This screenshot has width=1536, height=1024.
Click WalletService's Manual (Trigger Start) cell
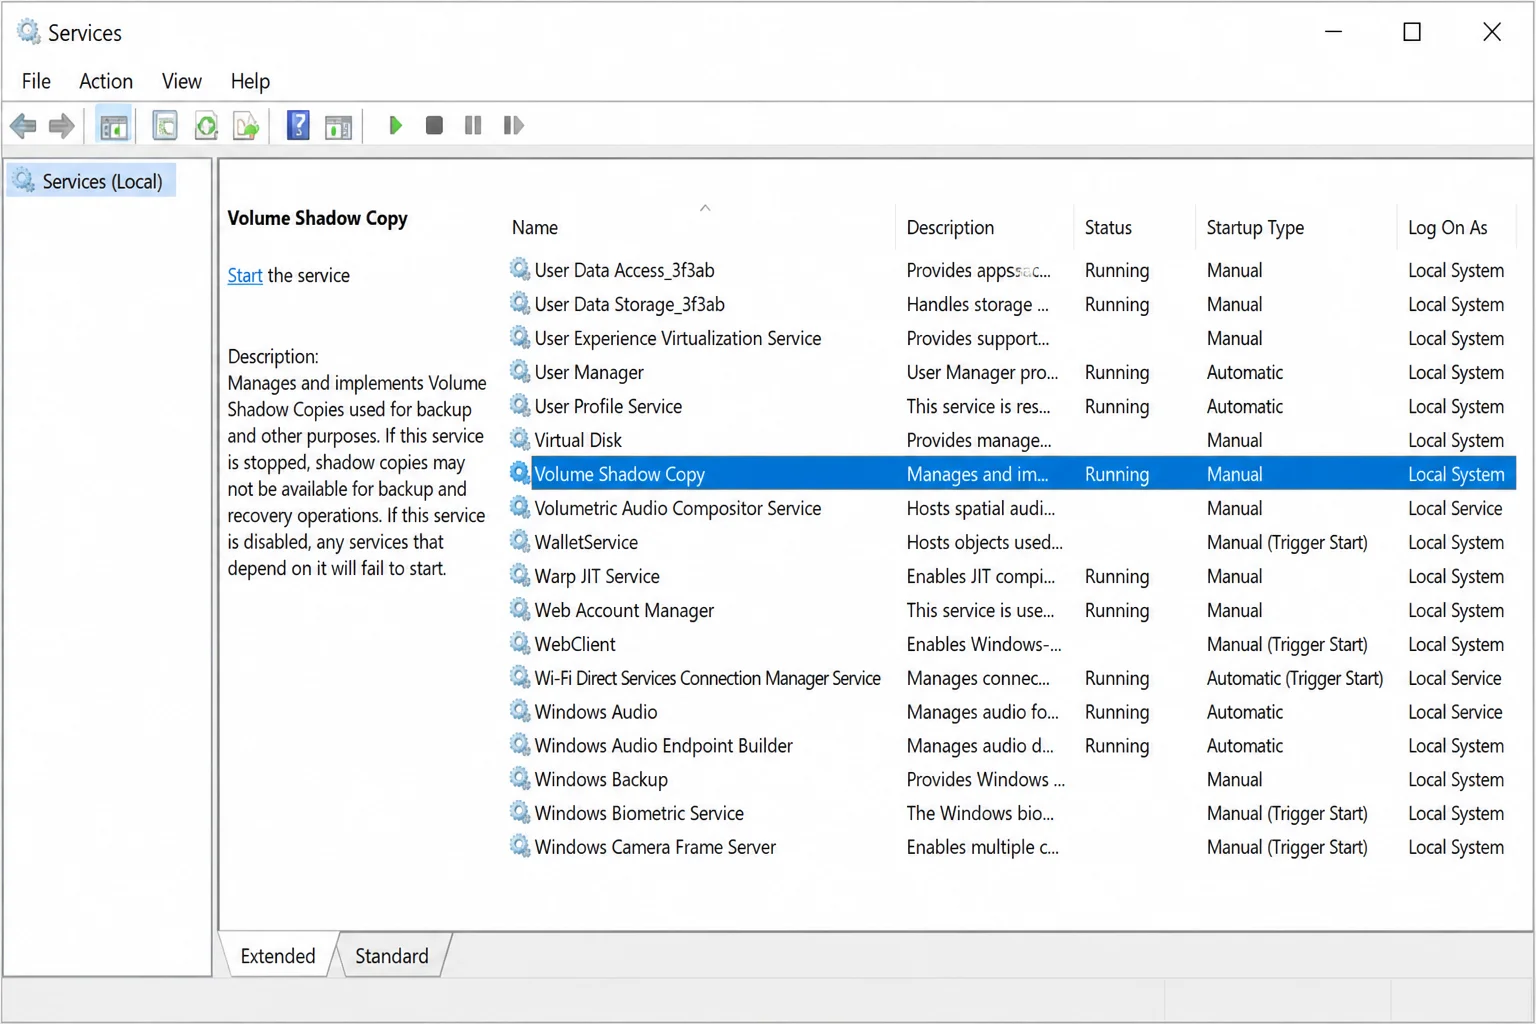(x=1287, y=542)
